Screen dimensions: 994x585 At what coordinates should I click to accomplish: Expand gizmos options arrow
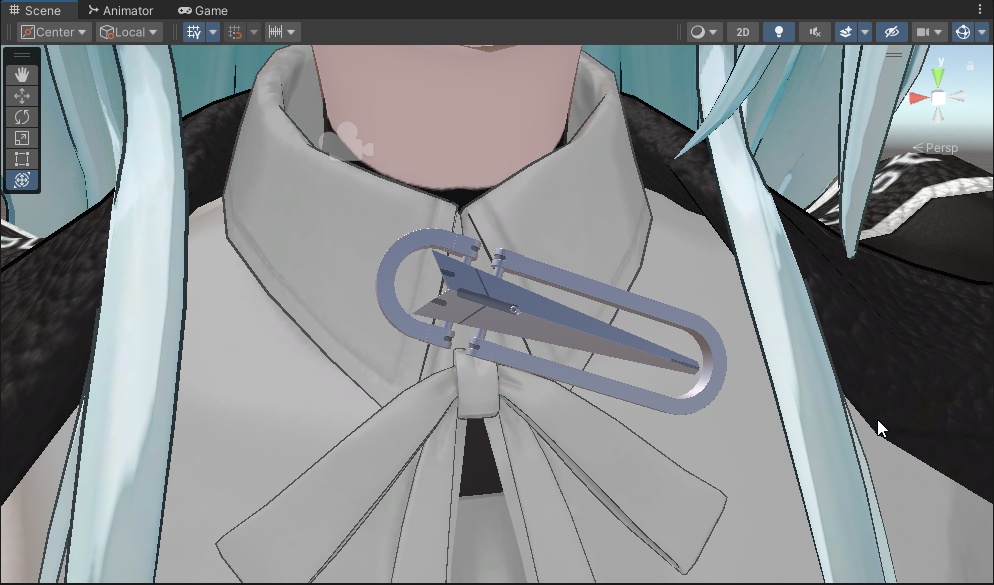(982, 32)
